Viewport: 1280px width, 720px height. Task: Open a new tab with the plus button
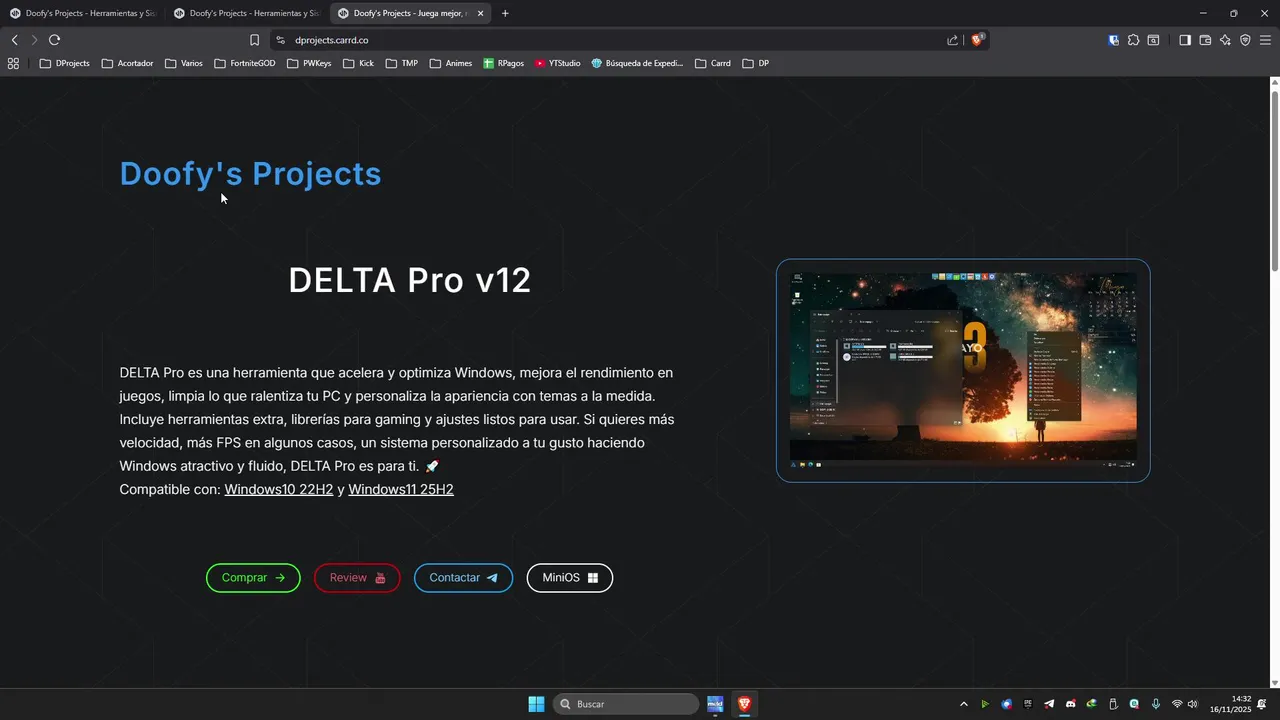505,14
